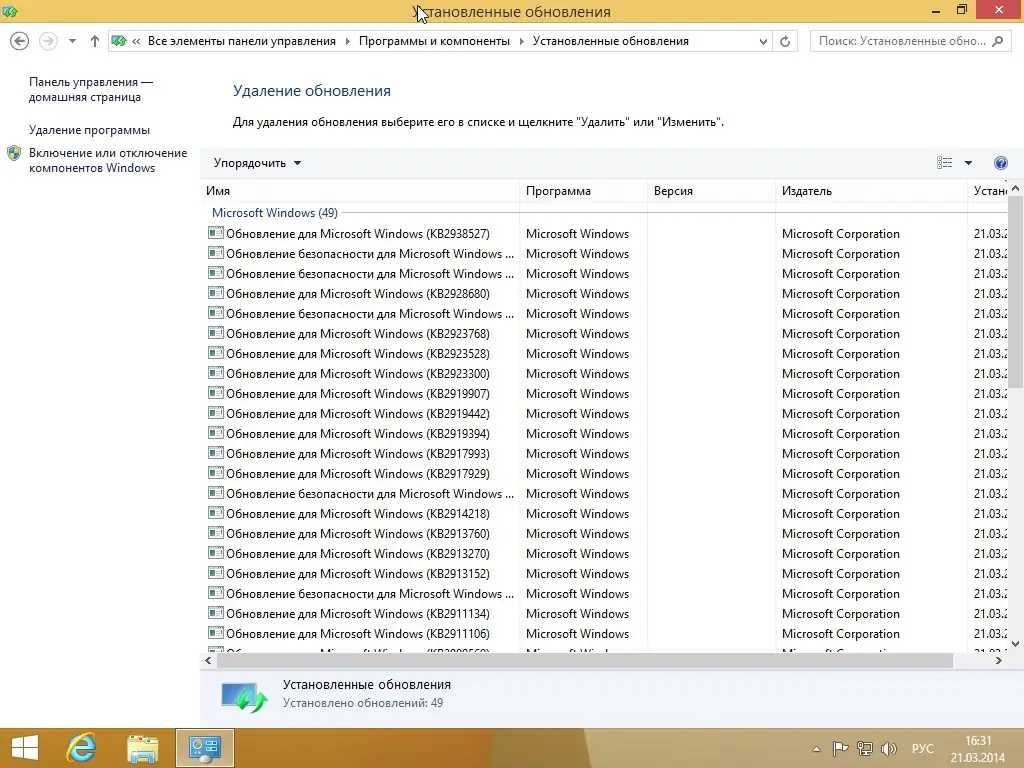Select update KB2919442
This screenshot has width=1024, height=768.
pyautogui.click(x=358, y=414)
